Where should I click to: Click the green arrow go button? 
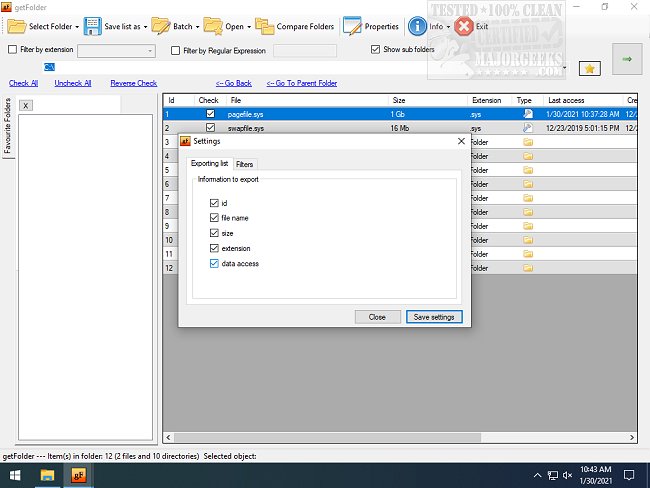(x=627, y=59)
